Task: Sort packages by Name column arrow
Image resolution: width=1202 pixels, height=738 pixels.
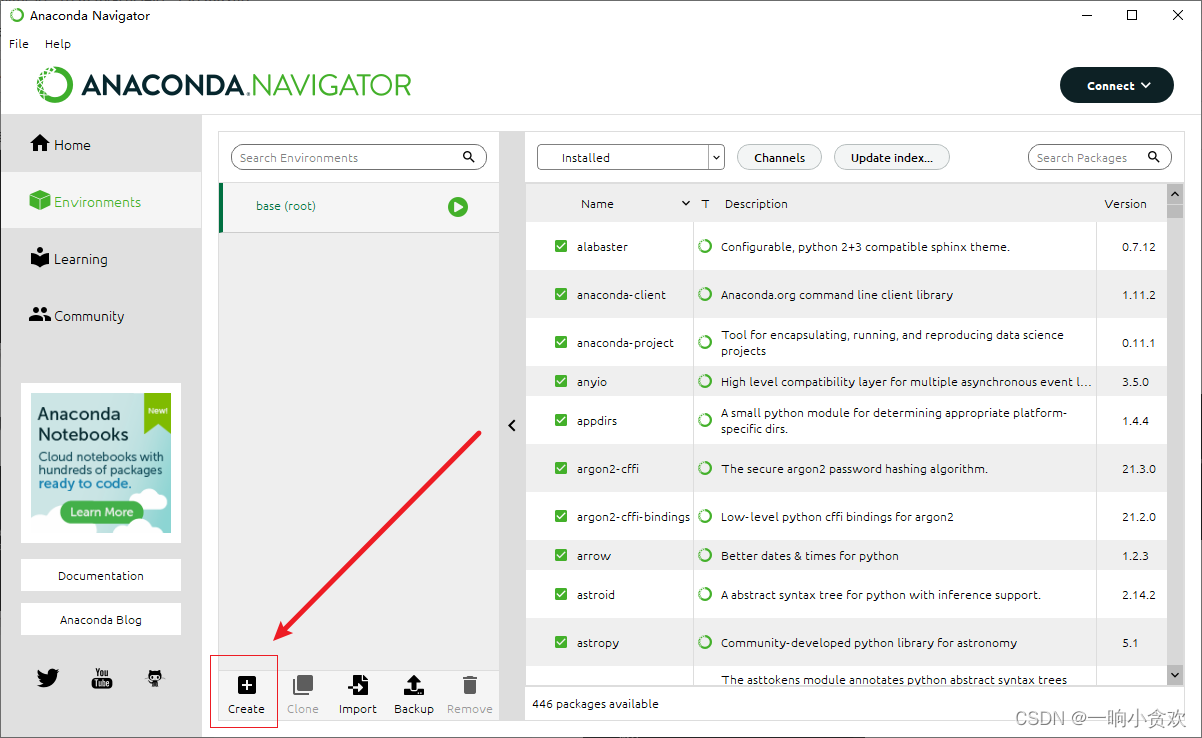Action: coord(686,203)
